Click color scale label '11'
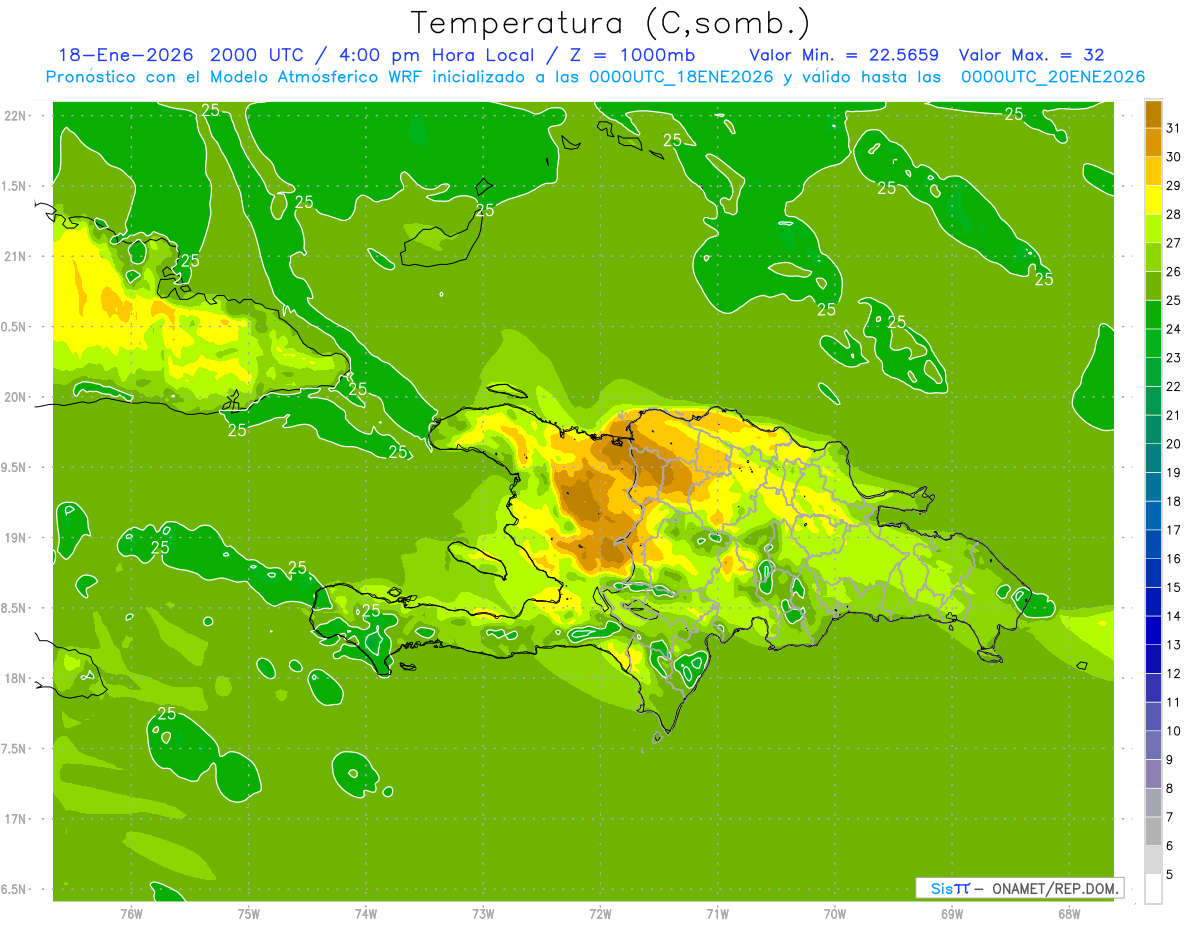Viewport: 1200px width, 927px height. pos(1174,702)
